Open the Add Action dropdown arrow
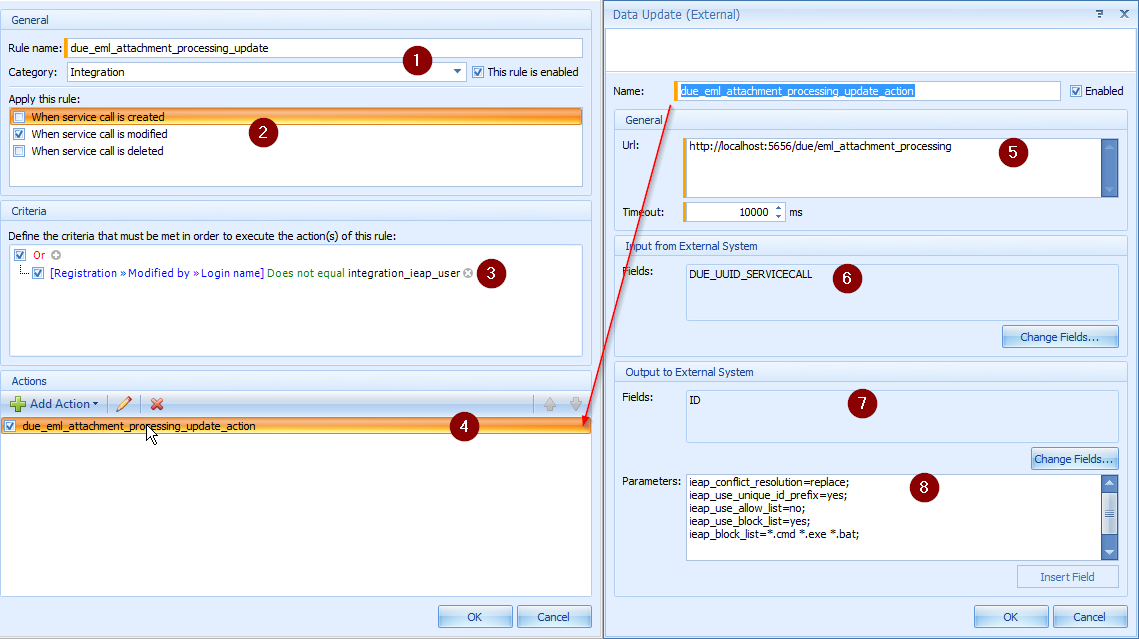1139x639 pixels. click(96, 404)
